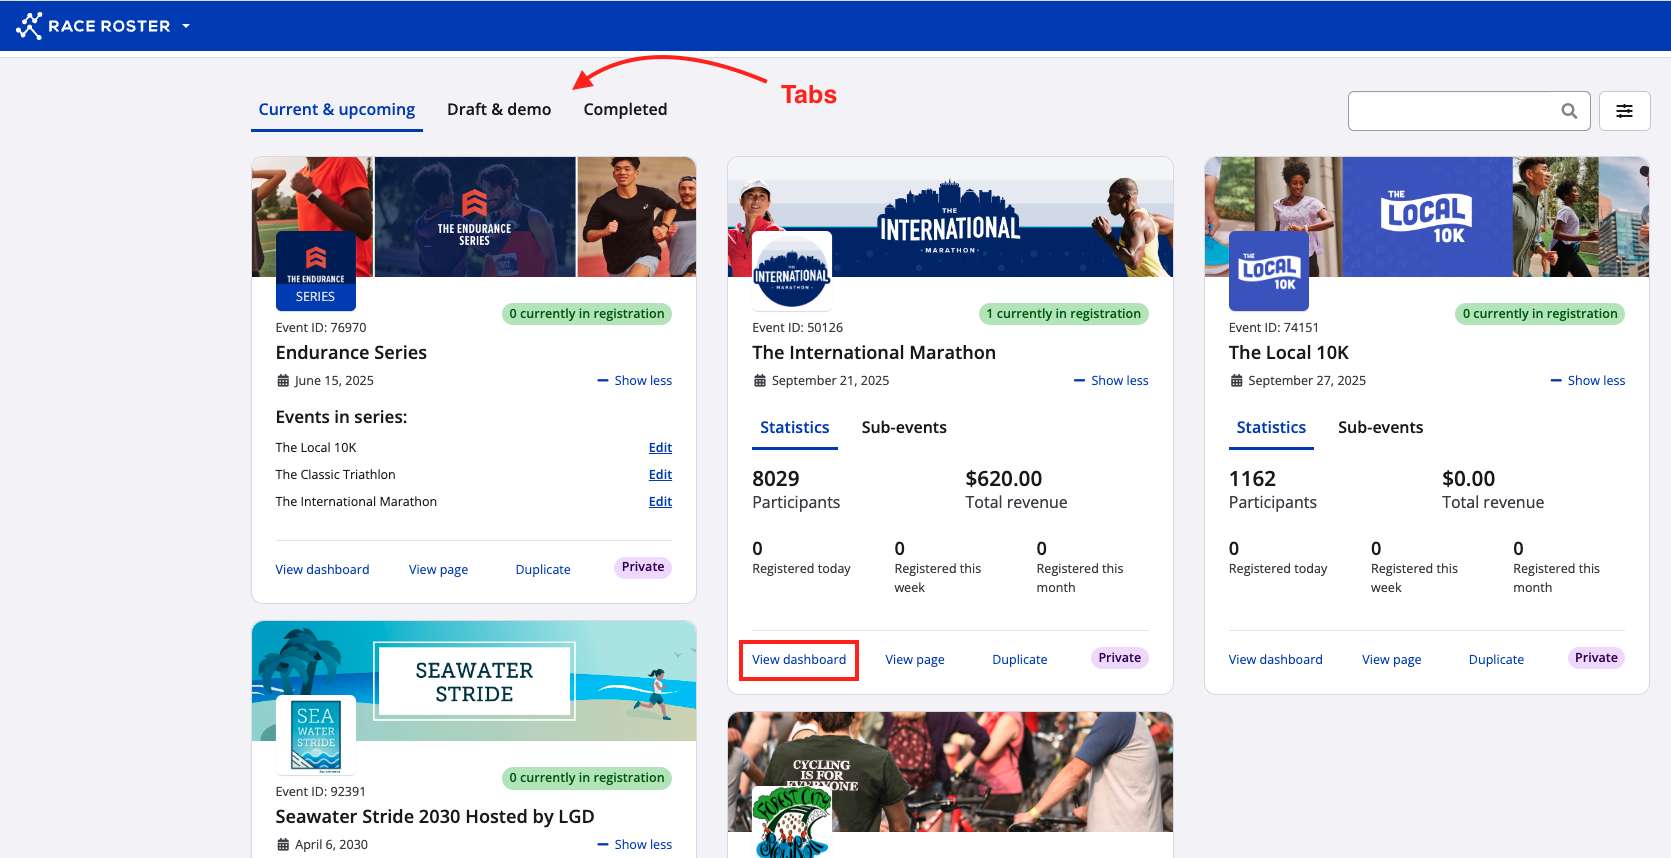Click the Race Roster logo icon
The width and height of the screenshot is (1671, 858).
(29, 26)
